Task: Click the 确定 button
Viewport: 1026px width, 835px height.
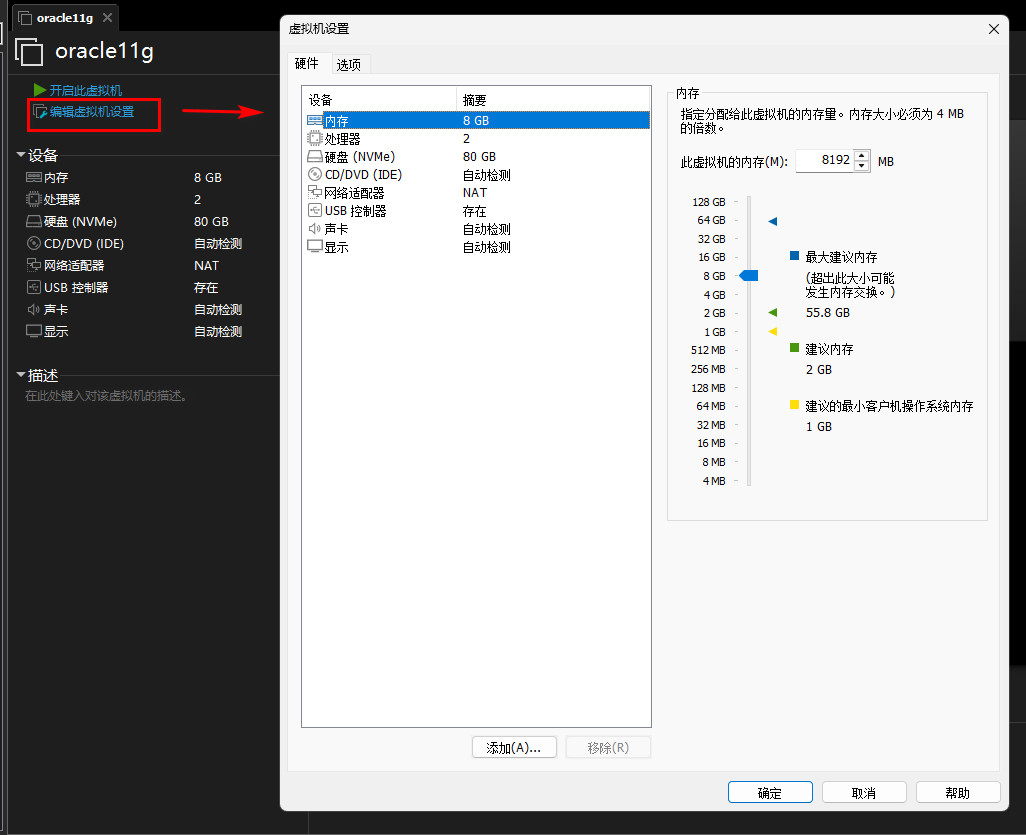Action: [x=770, y=793]
